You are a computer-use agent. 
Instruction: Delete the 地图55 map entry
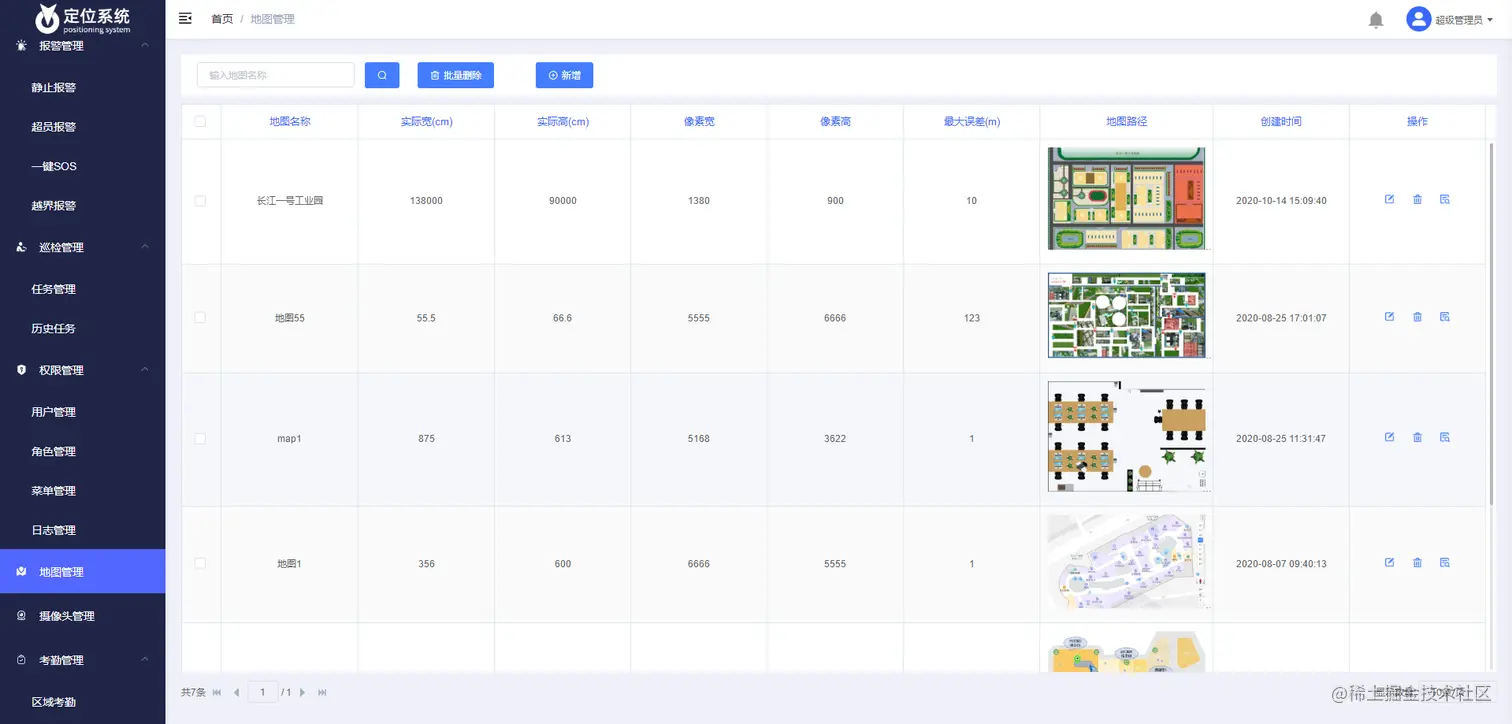[x=1417, y=317]
